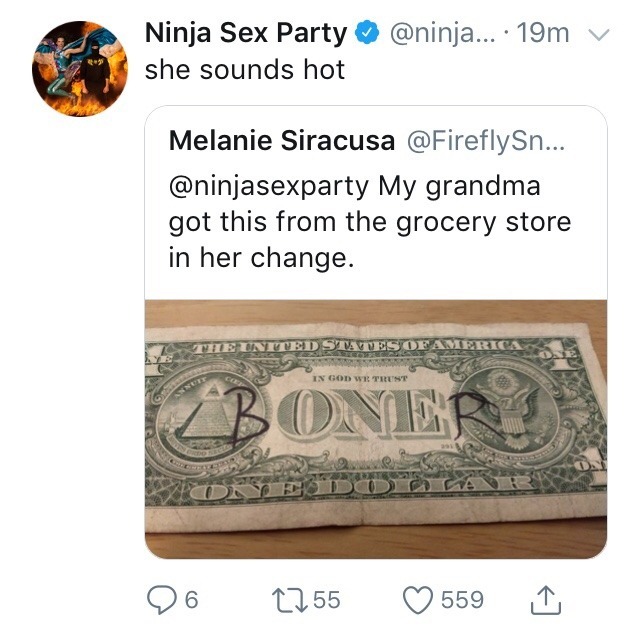This screenshot has width=639, height=629.
Task: Click the retweet count 55
Action: click(x=327, y=600)
